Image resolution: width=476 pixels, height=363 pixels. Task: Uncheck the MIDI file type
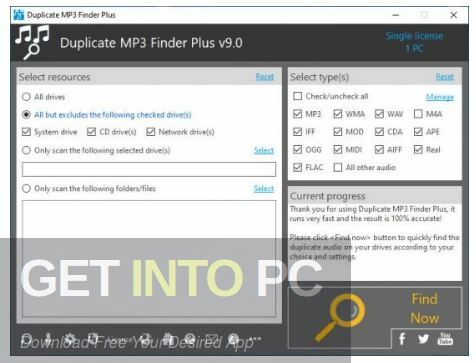[338, 149]
